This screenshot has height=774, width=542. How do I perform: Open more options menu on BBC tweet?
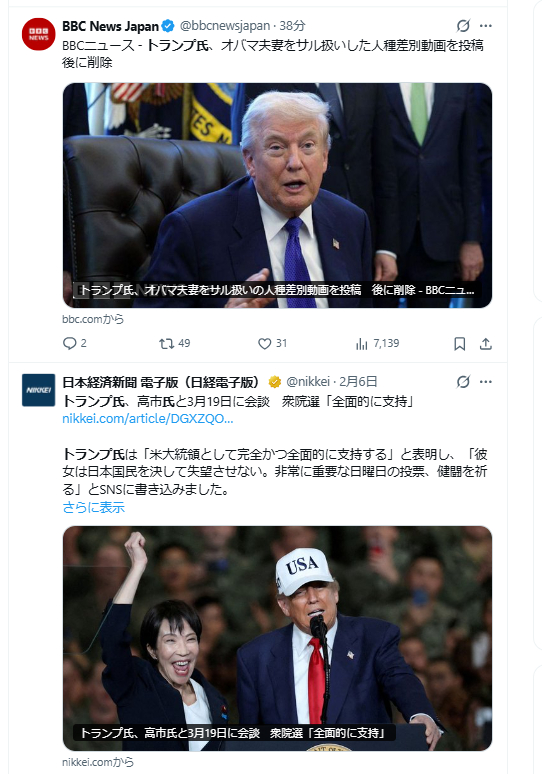(486, 26)
